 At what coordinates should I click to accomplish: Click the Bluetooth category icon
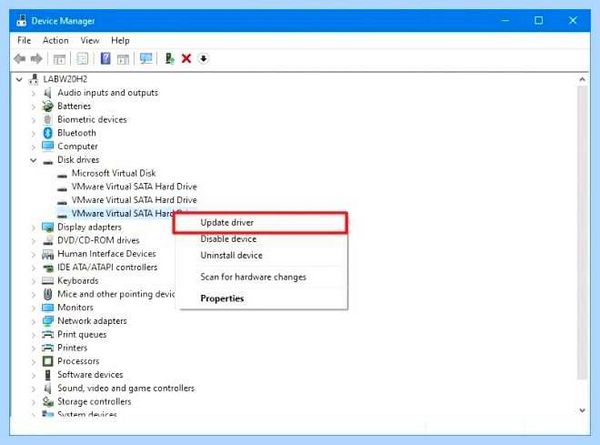47,133
